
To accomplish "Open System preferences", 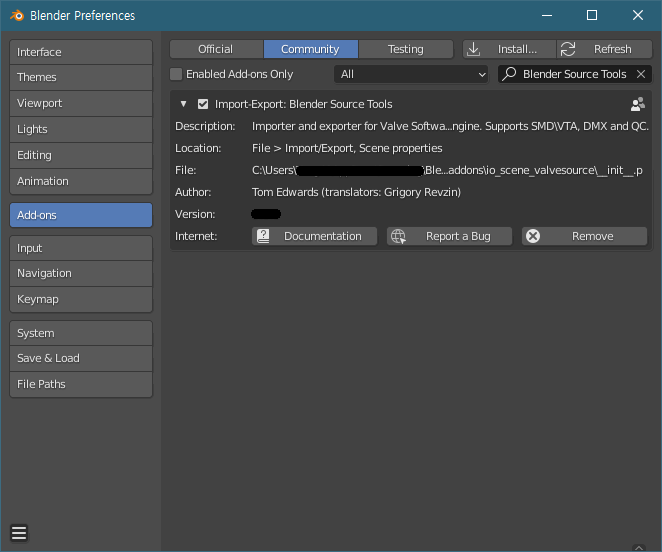I will pos(81,333).
